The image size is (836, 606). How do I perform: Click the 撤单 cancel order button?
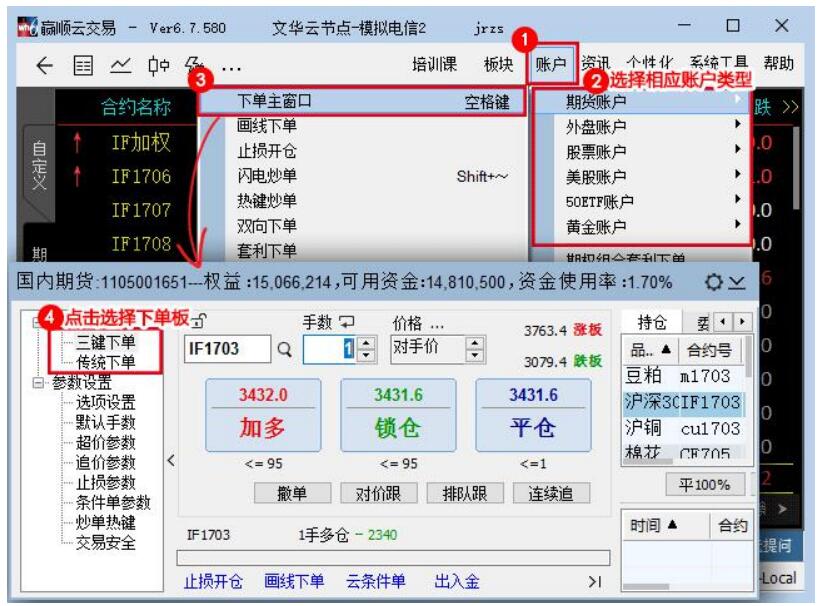pos(292,494)
